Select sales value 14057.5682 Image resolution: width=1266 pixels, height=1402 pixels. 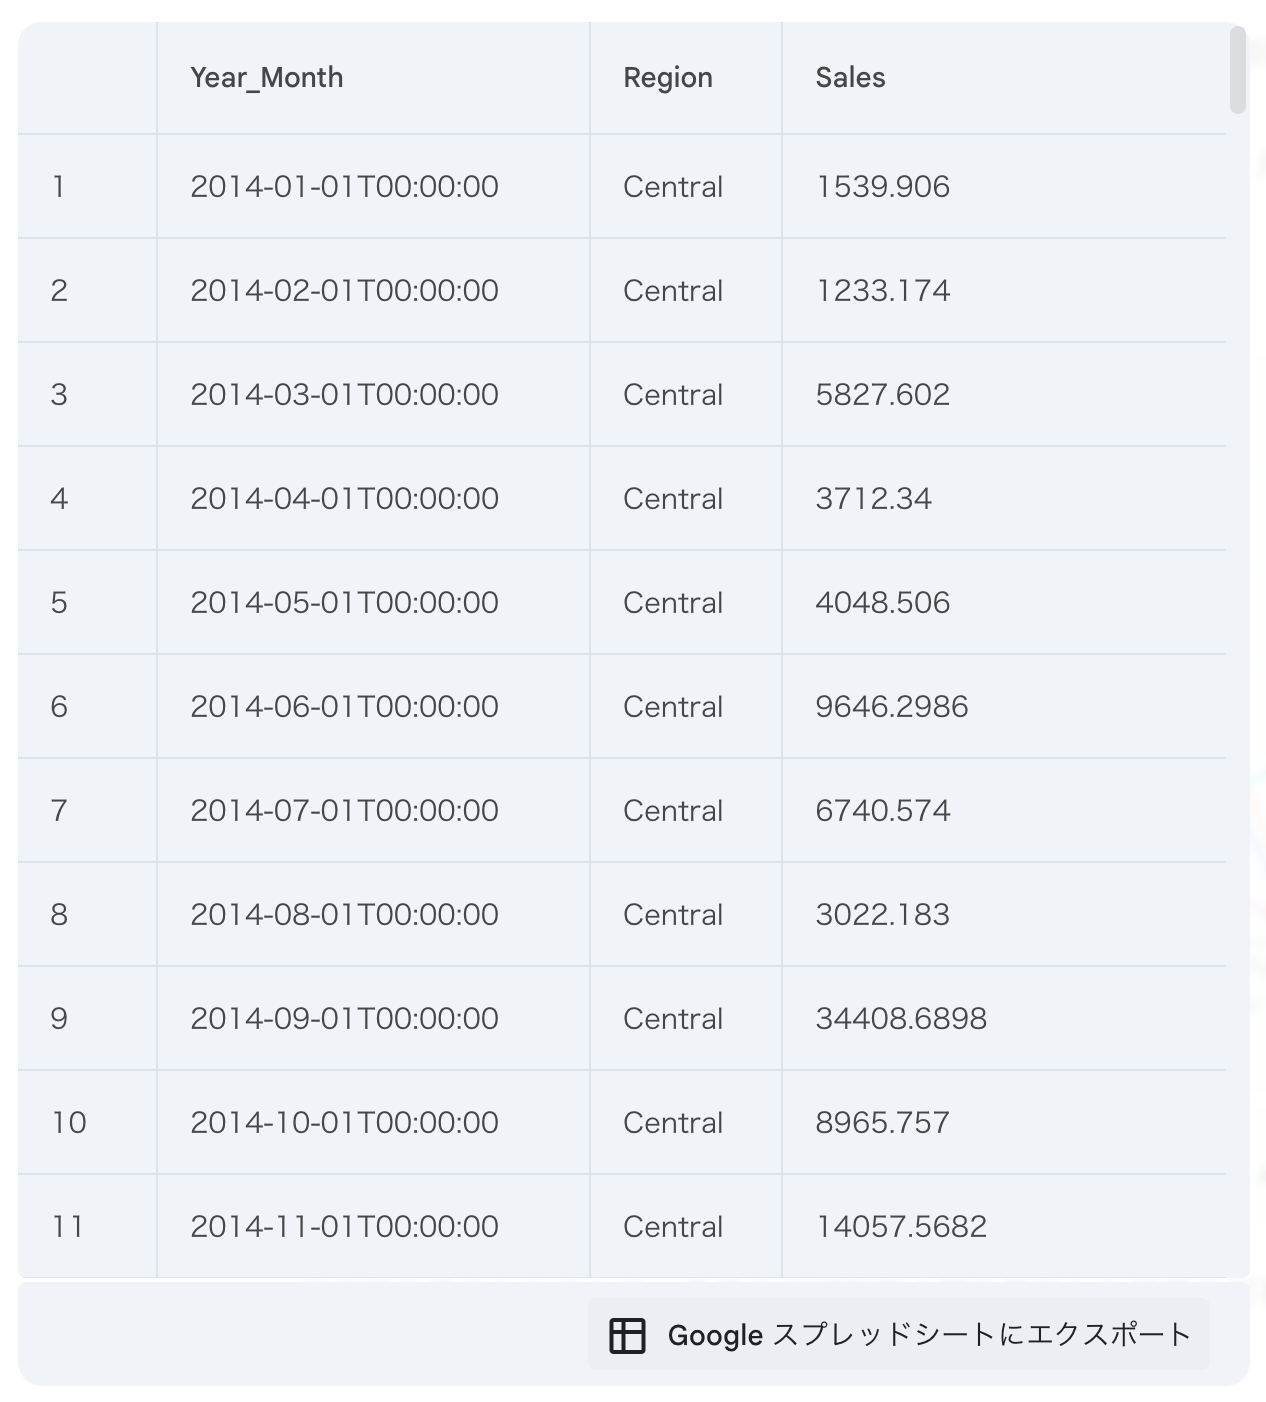901,1227
